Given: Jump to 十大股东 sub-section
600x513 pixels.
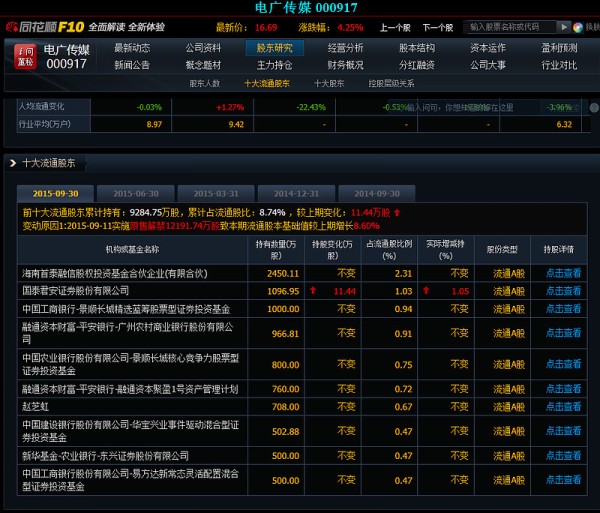Looking at the screenshot, I should [x=329, y=83].
